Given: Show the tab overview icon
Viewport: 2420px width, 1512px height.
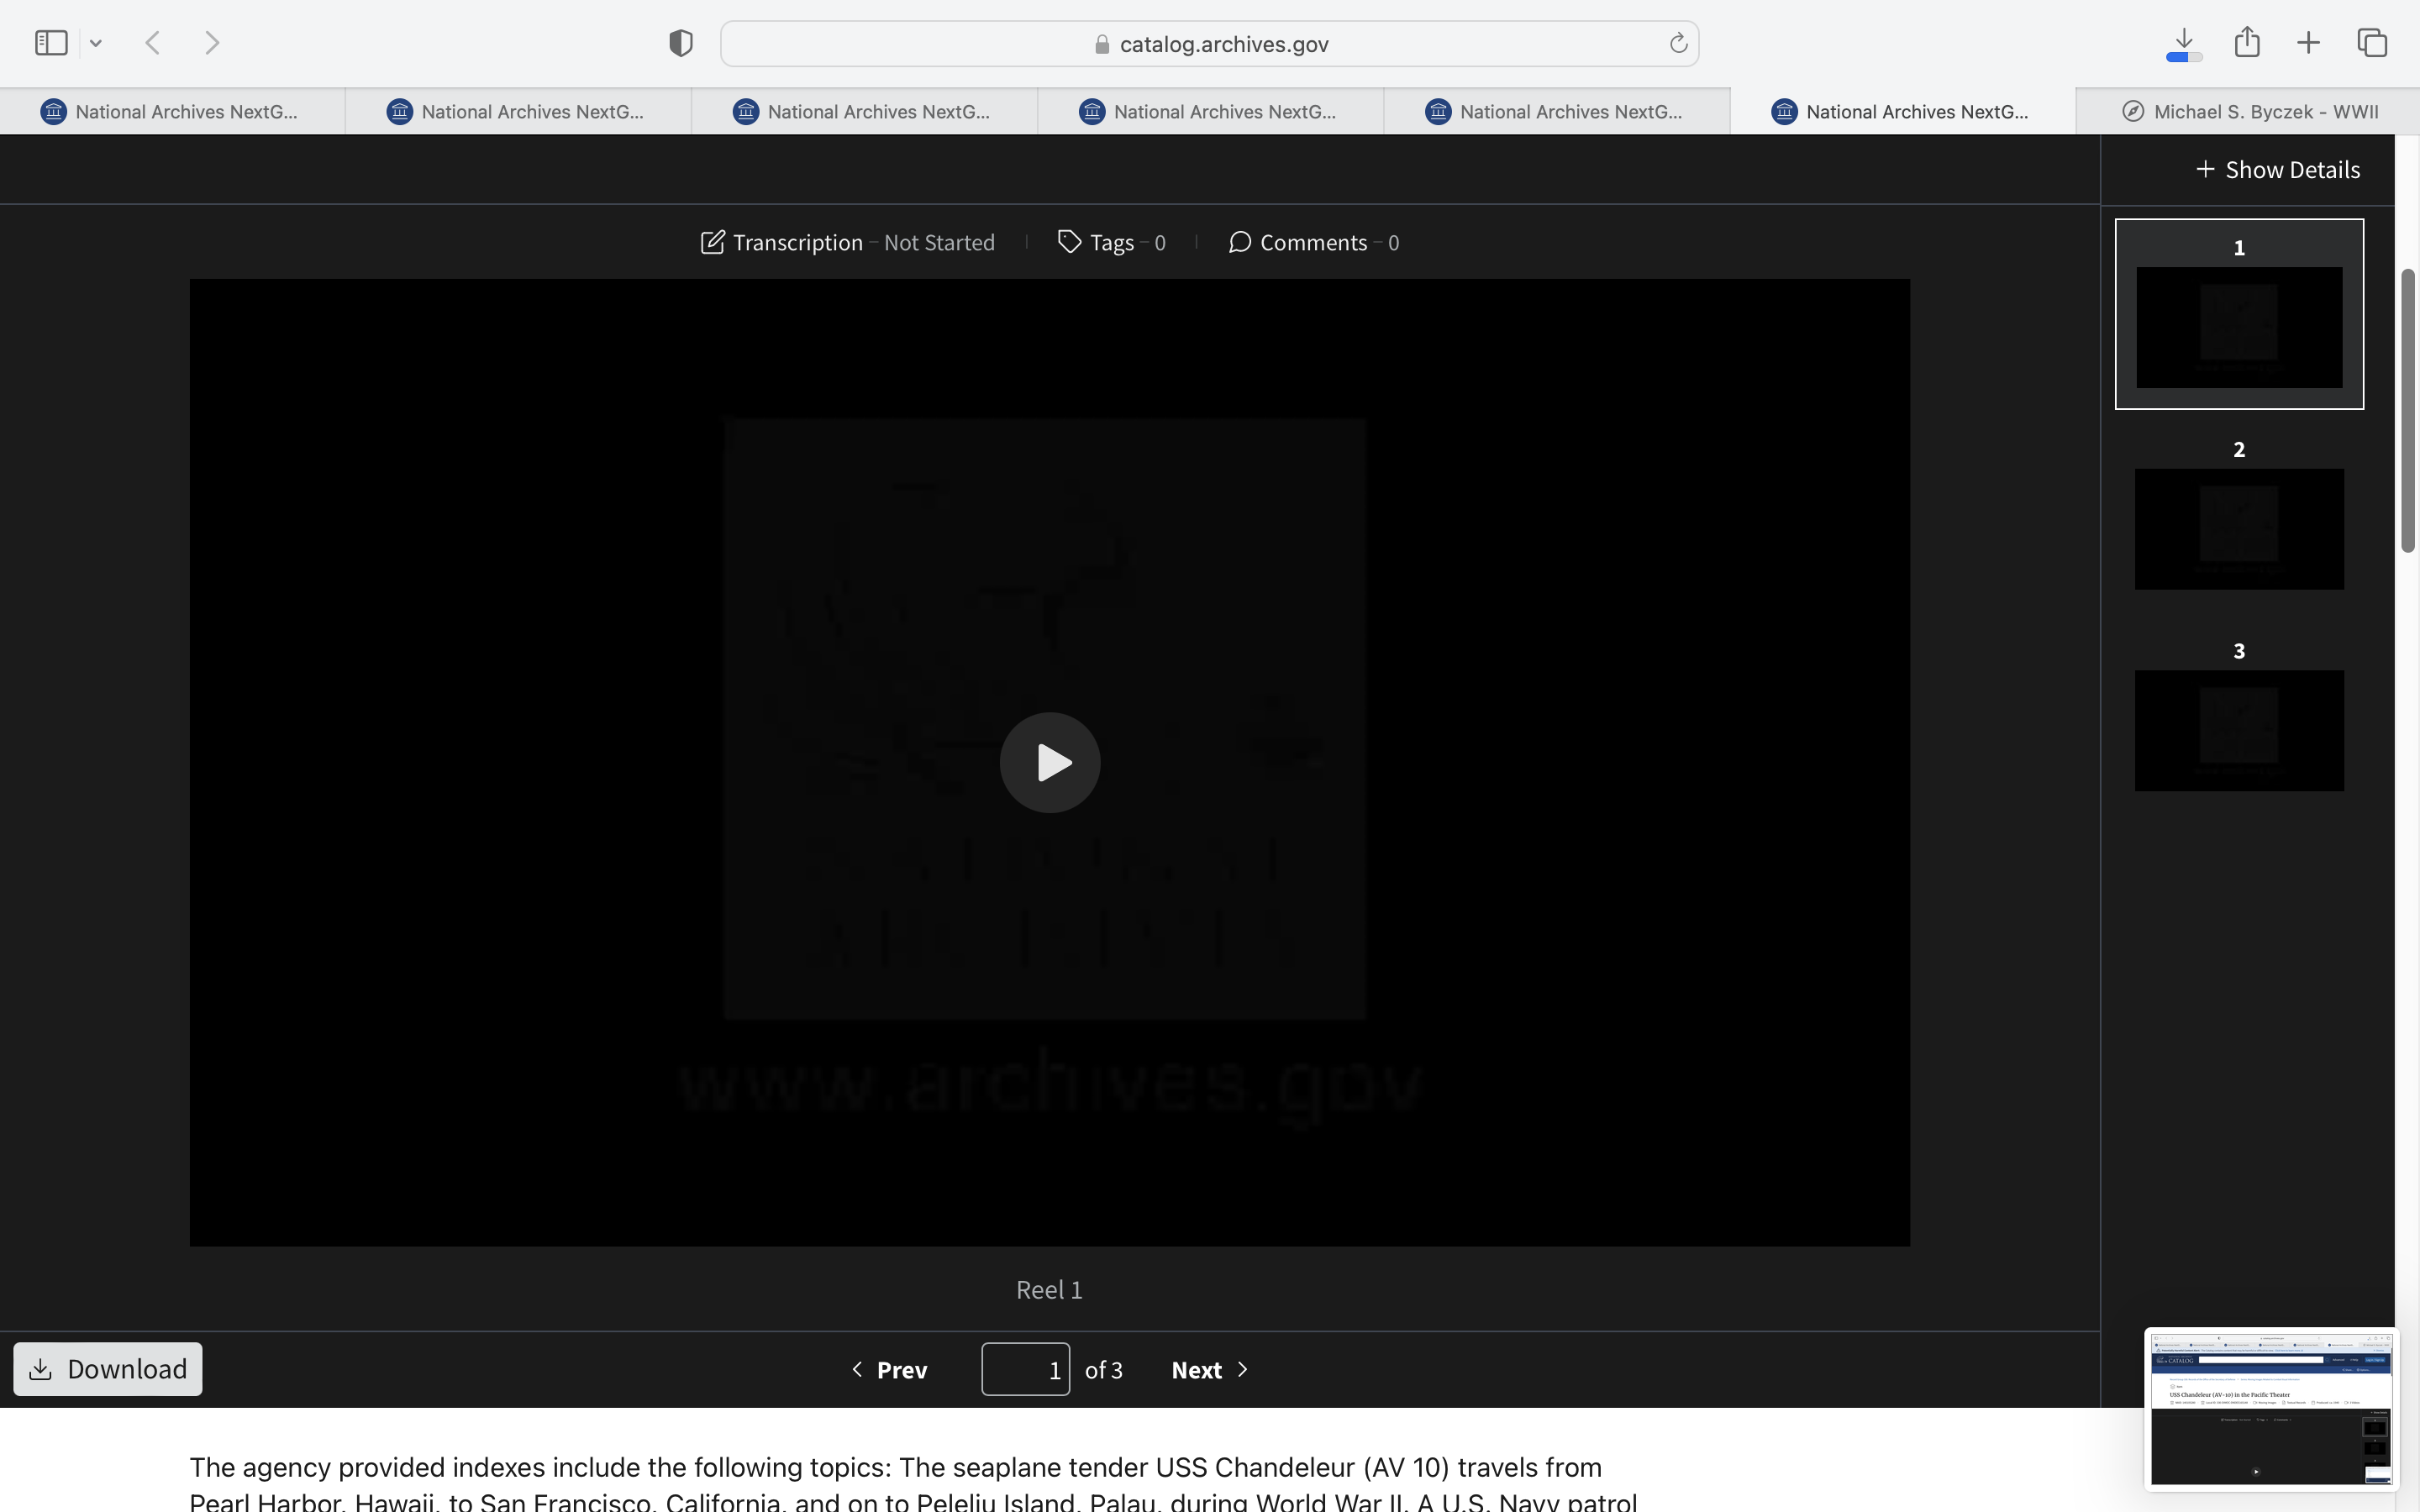Looking at the screenshot, I should 2372,43.
